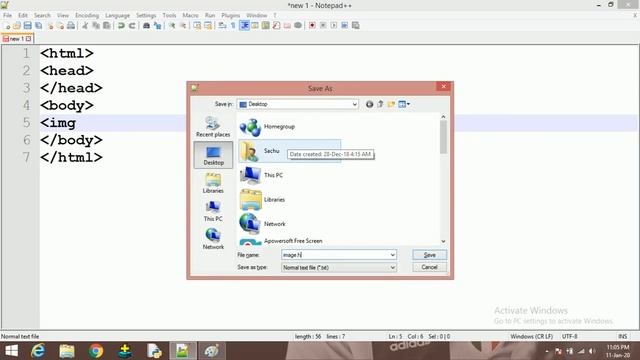Click the Start Recording macro icon

click(312, 25)
